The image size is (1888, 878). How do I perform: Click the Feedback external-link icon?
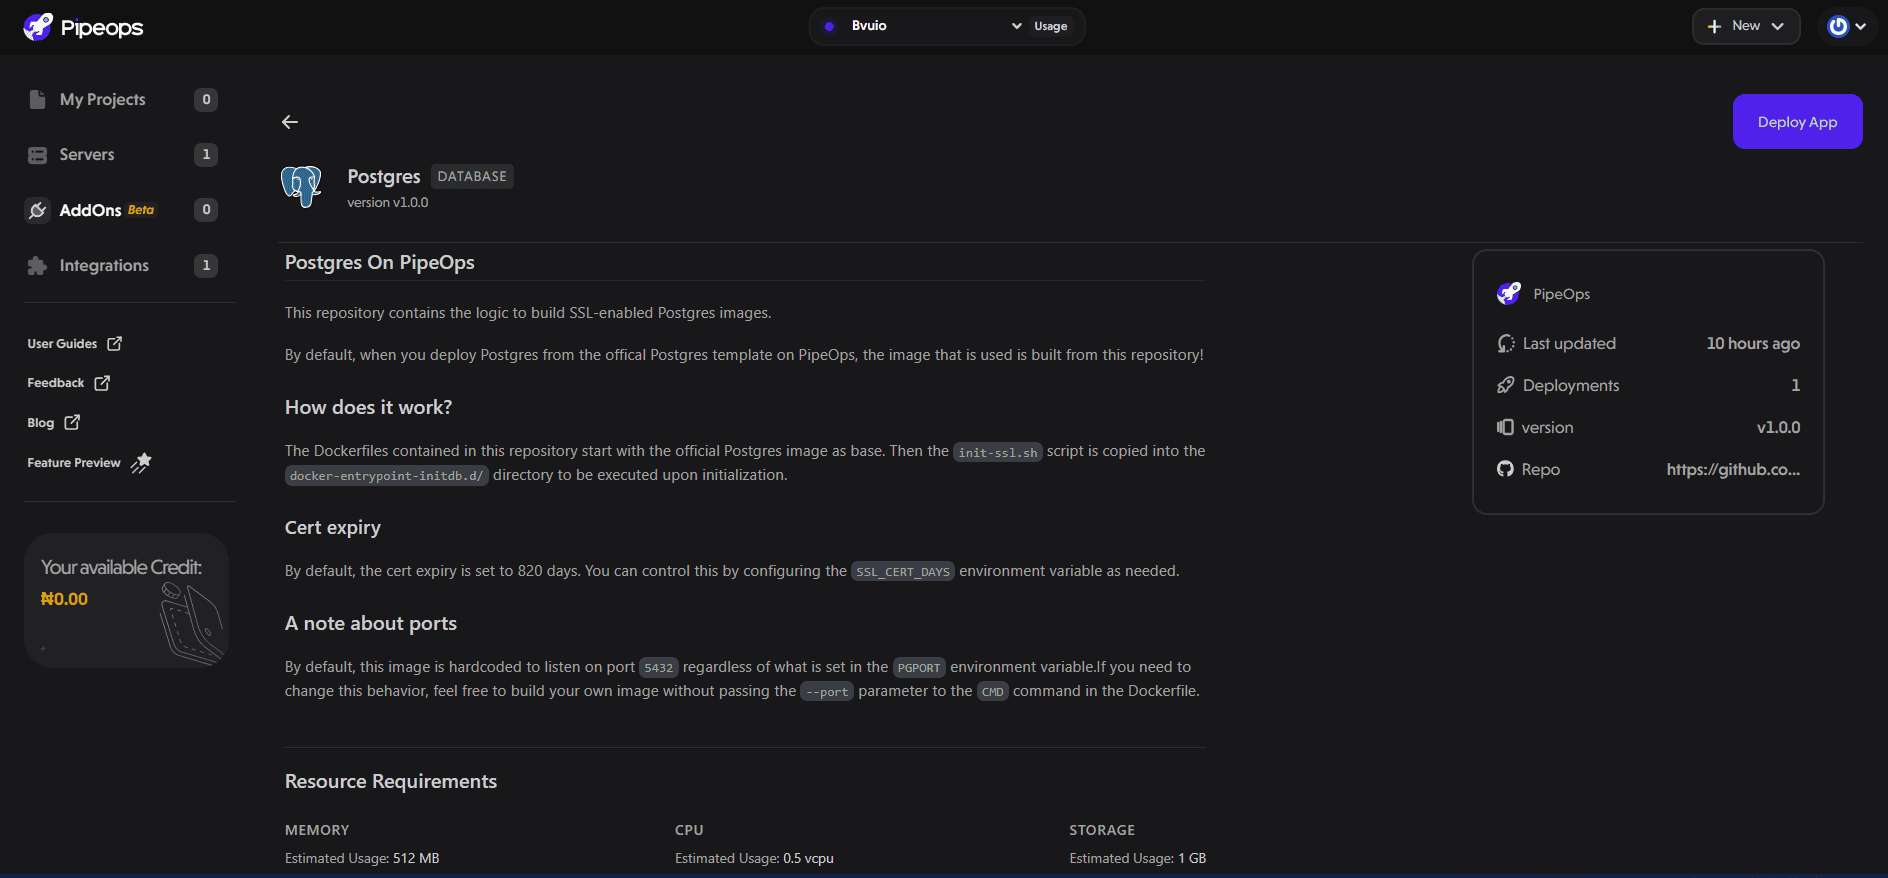click(x=102, y=382)
